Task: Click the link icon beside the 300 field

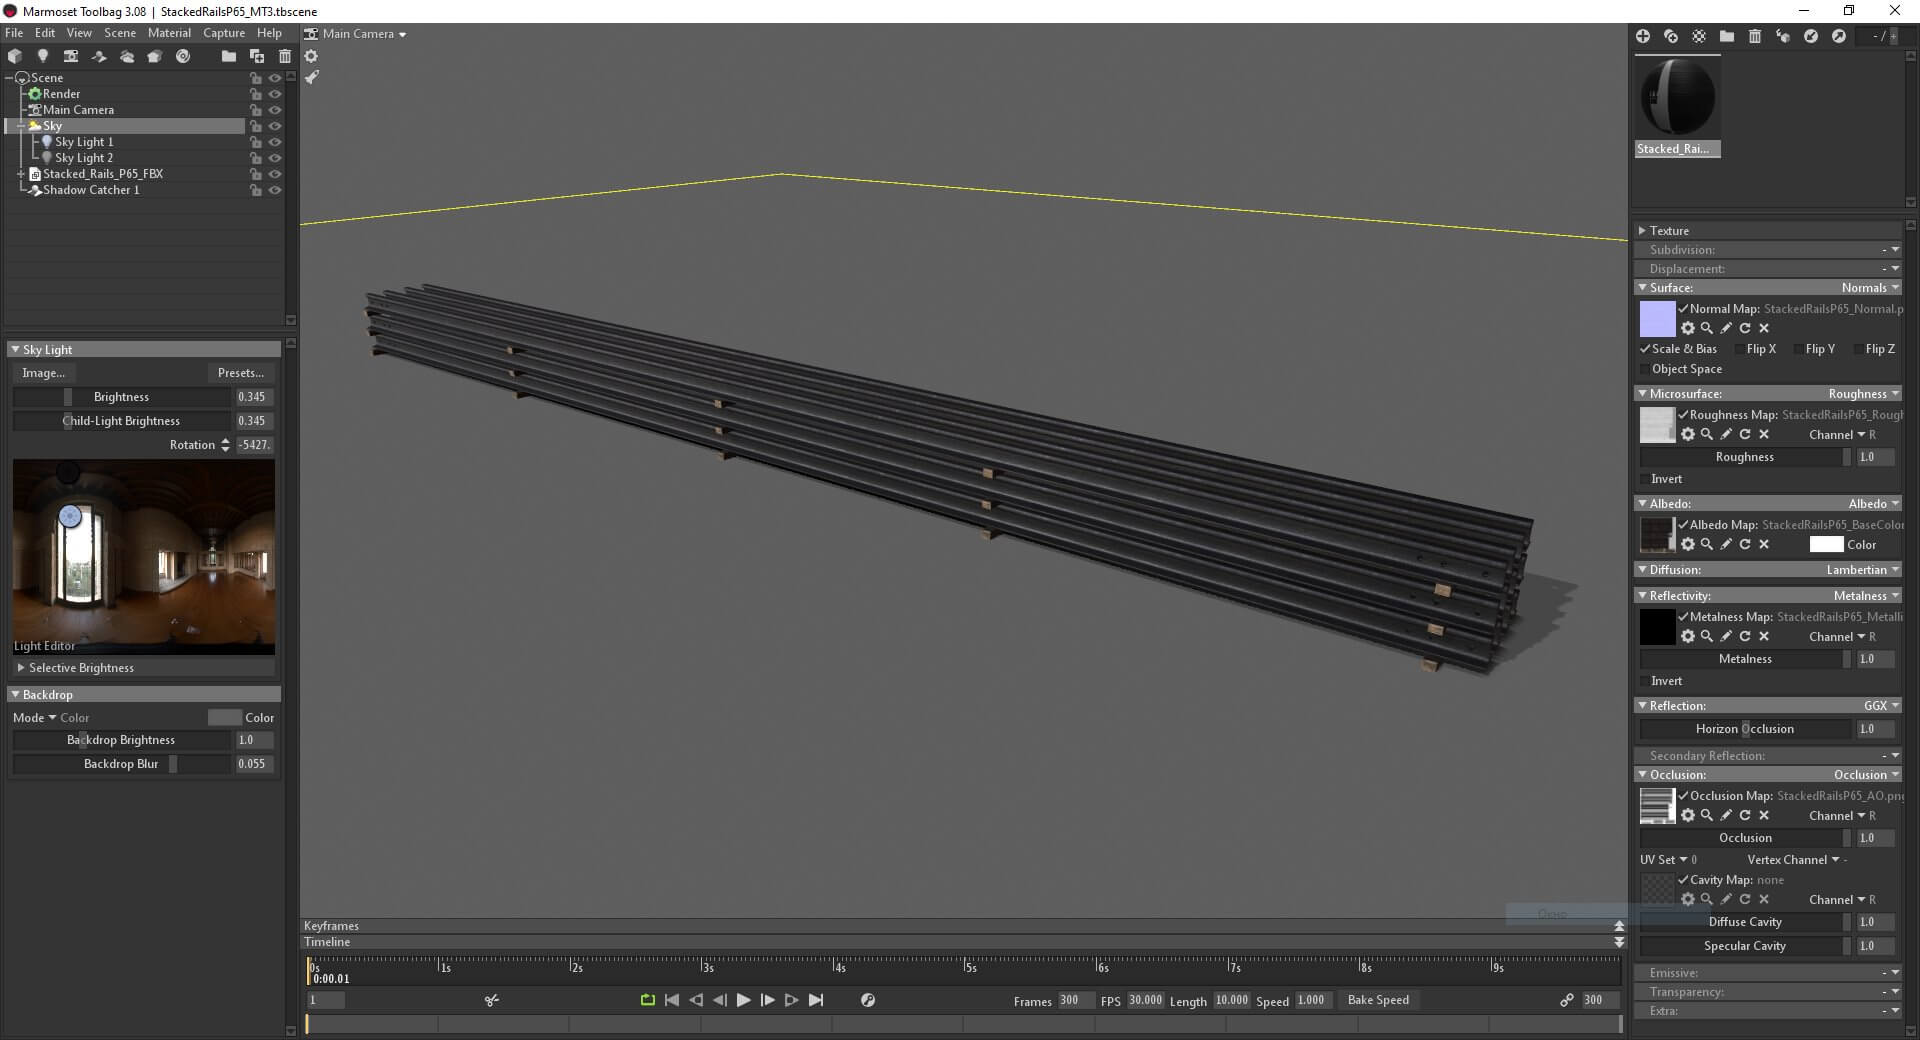Action: point(1567,1000)
